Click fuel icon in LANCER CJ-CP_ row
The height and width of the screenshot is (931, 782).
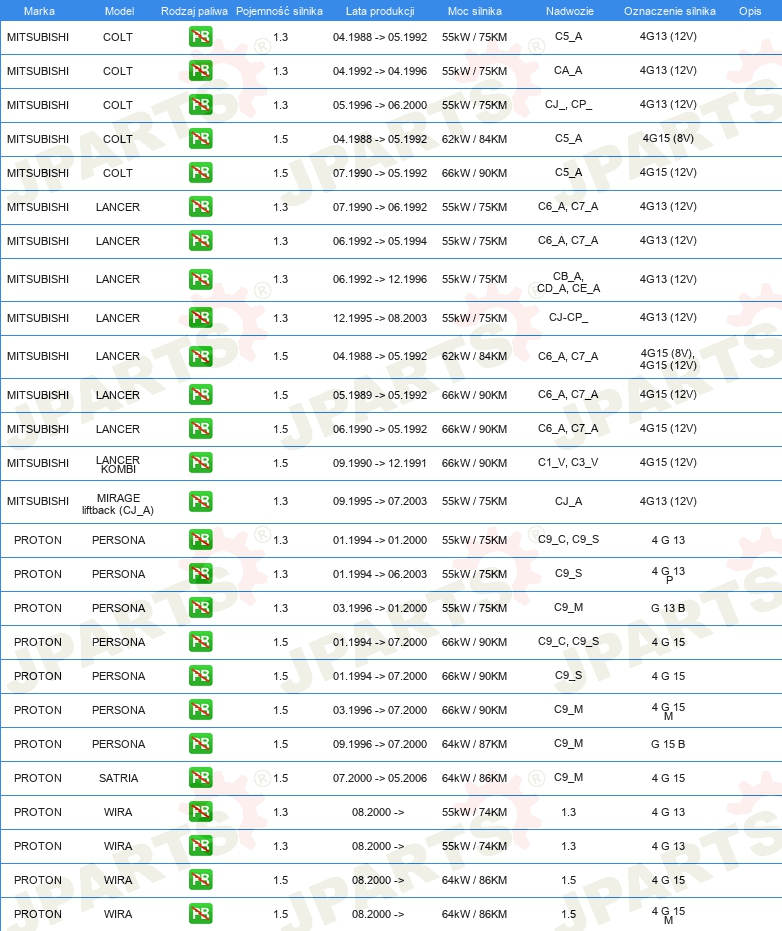pos(201,318)
